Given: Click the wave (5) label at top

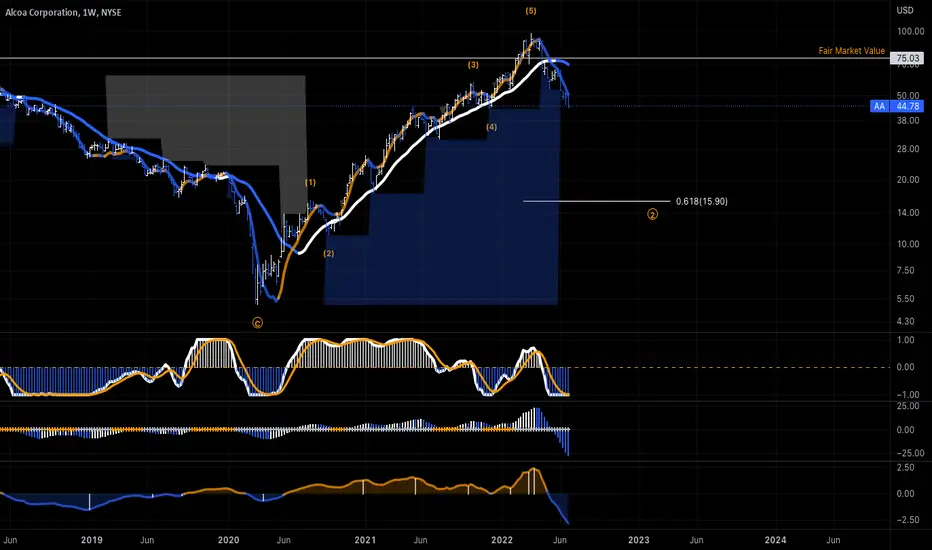Looking at the screenshot, I should point(531,11).
